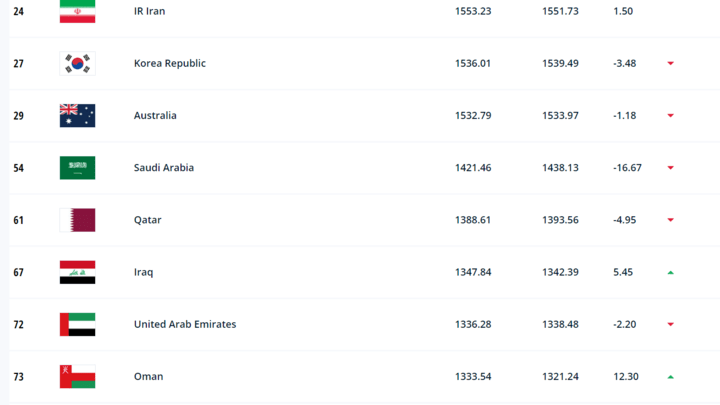Open the Saudi Arabia team link

tap(163, 168)
